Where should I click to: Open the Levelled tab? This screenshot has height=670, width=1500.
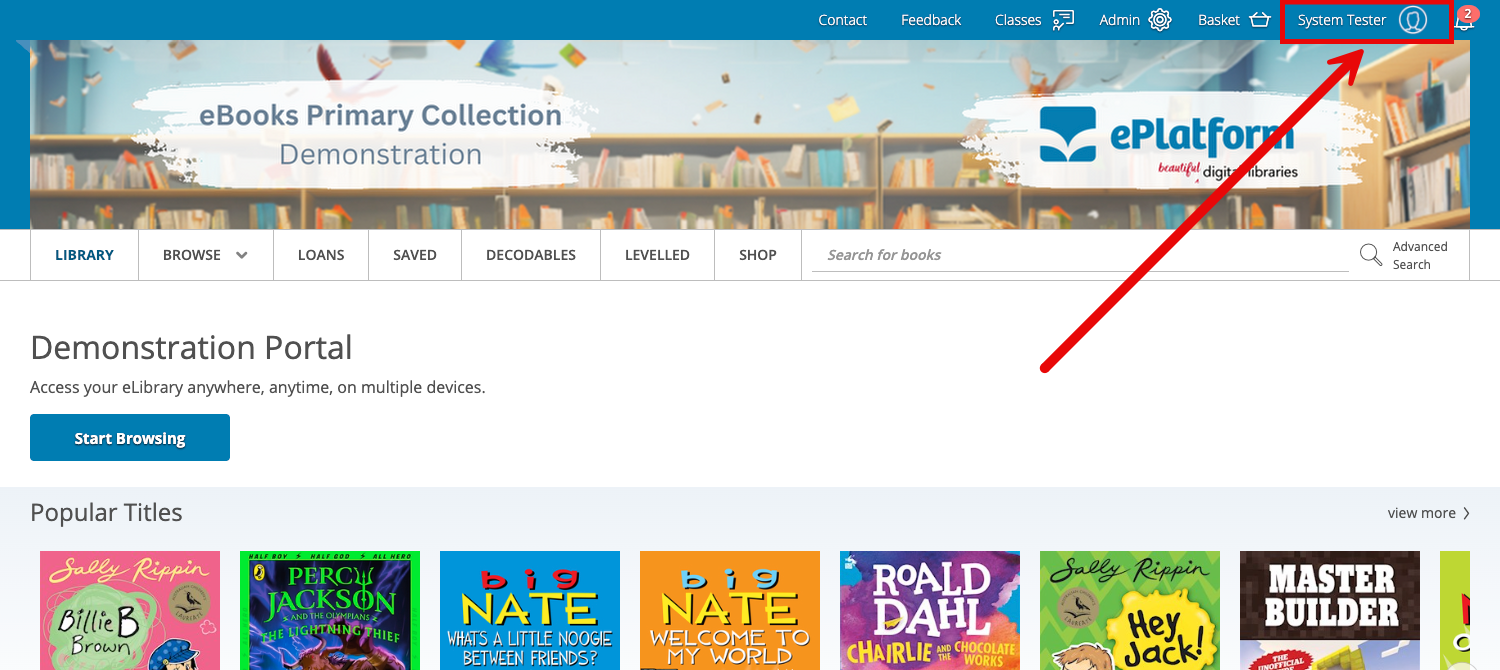[x=657, y=255]
